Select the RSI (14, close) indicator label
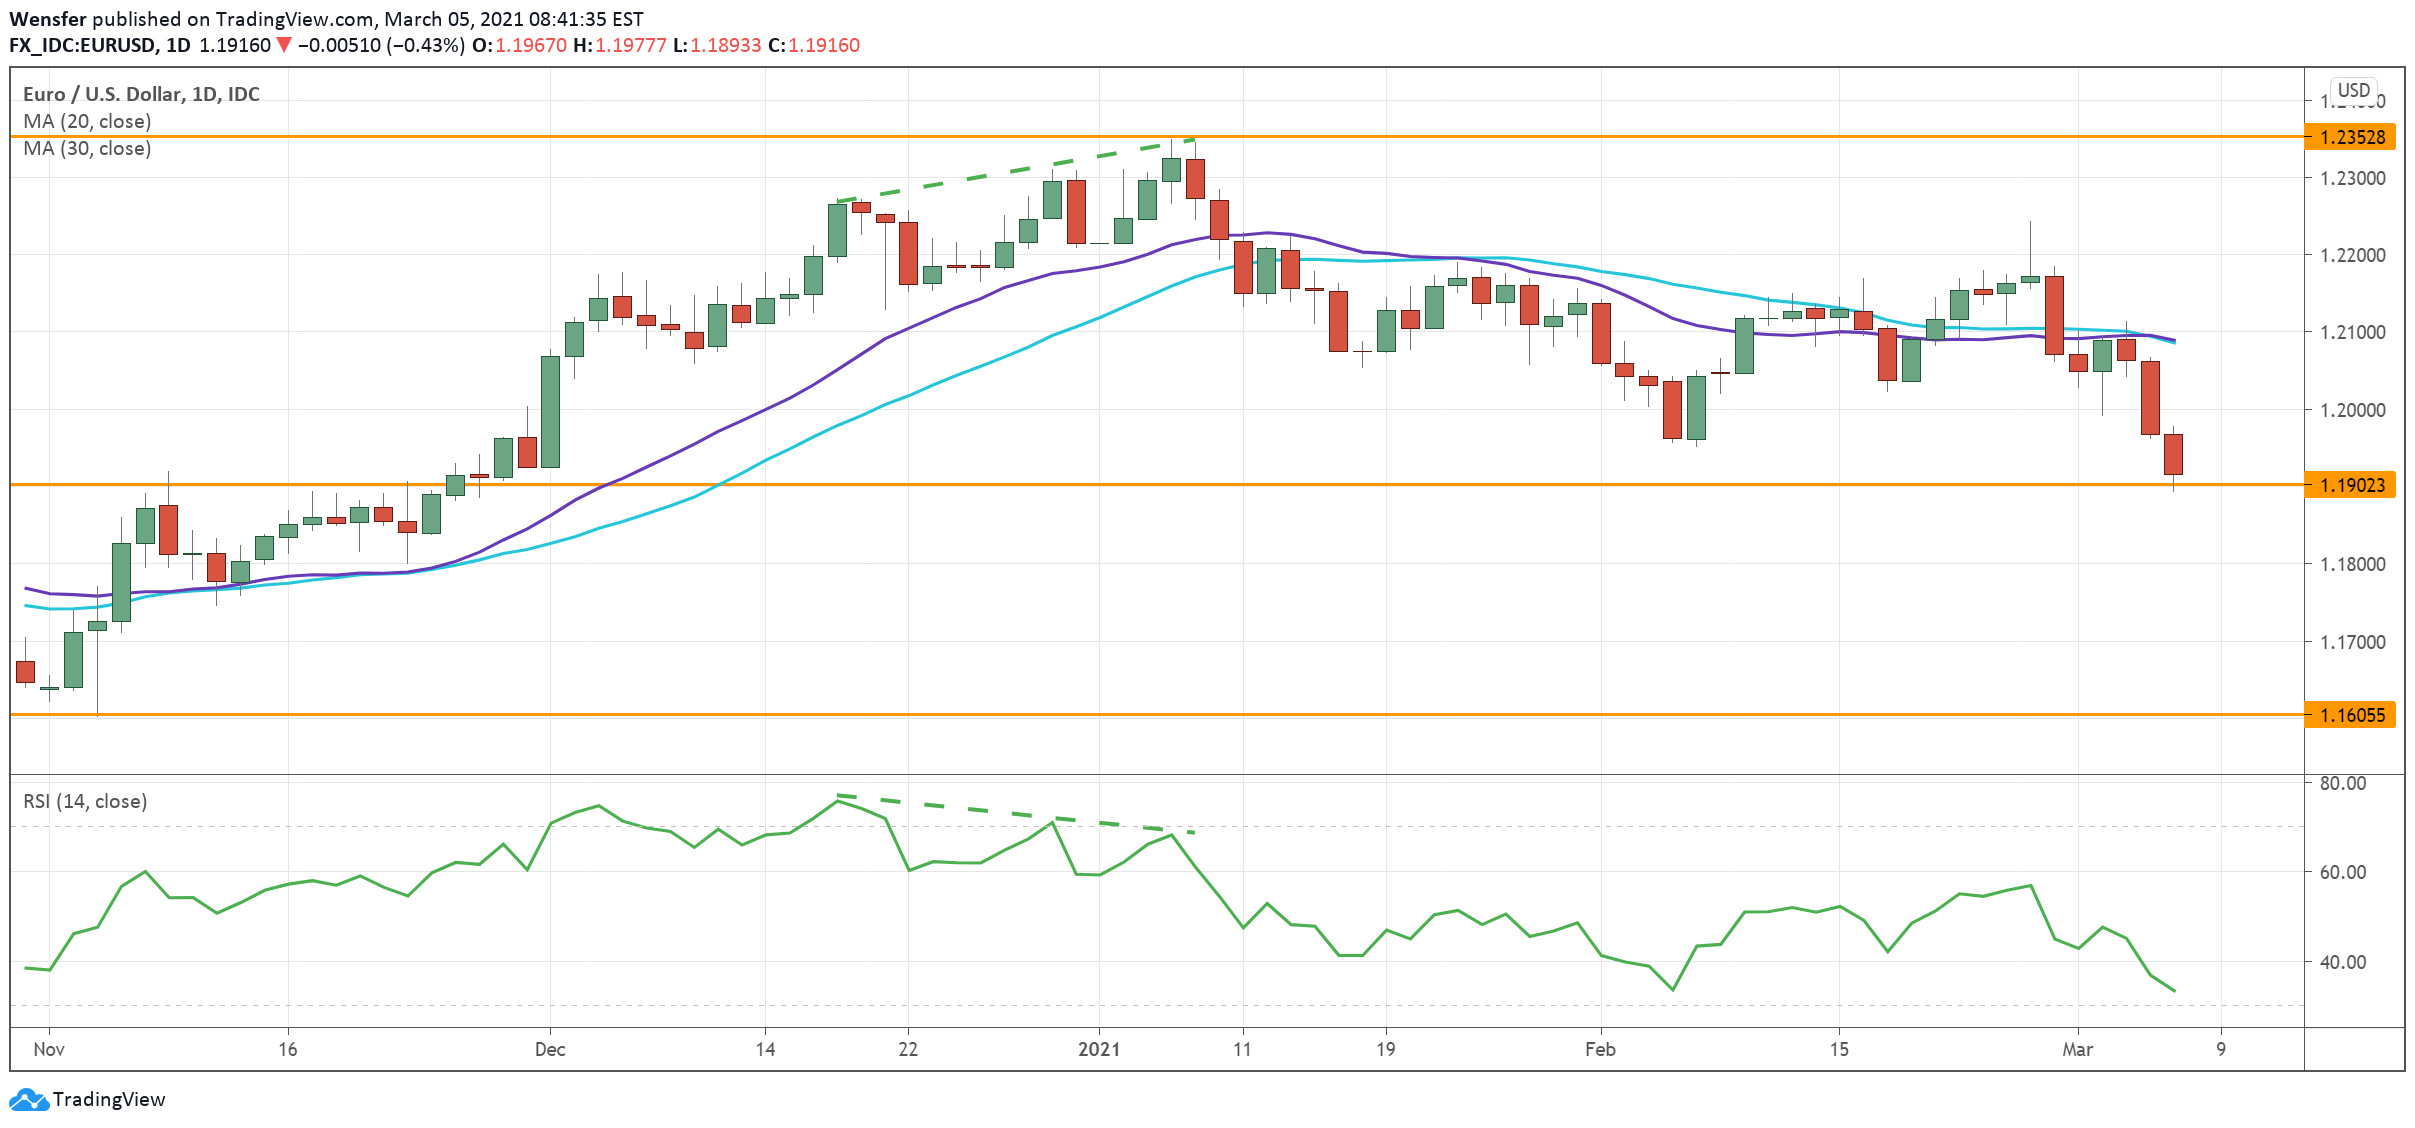This screenshot has width=2415, height=1128. [85, 801]
